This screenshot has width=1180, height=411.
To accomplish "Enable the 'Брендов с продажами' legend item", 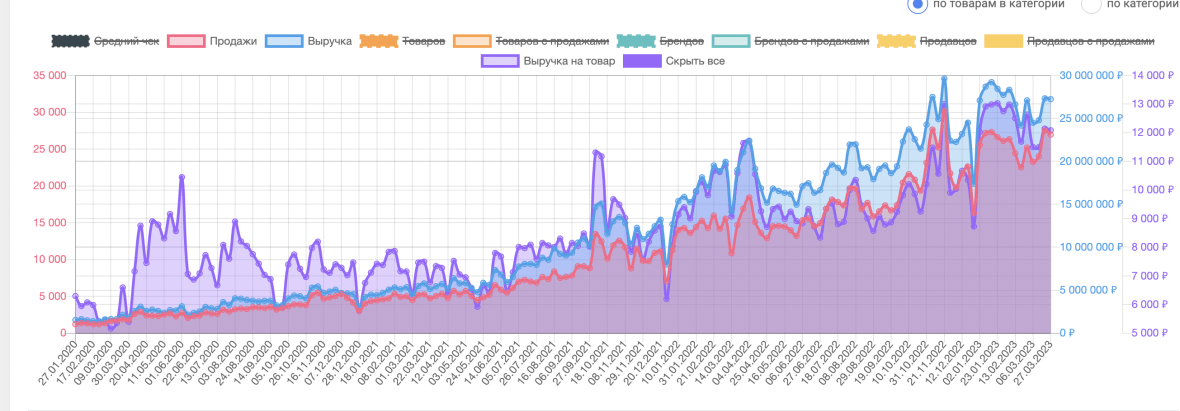I will click(790, 41).
